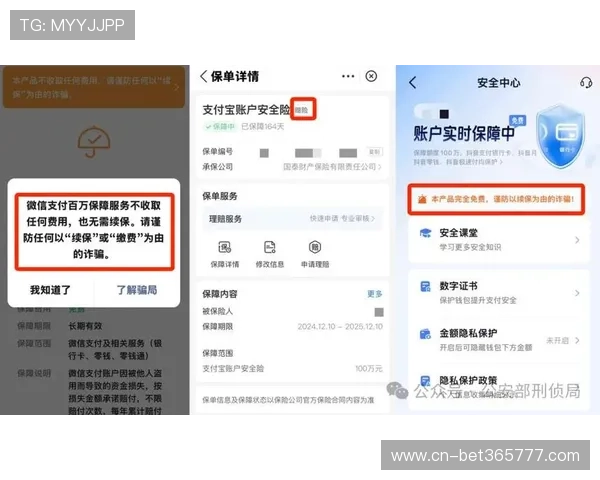
Task: Tap the 保障中 status badge
Action: (220, 127)
